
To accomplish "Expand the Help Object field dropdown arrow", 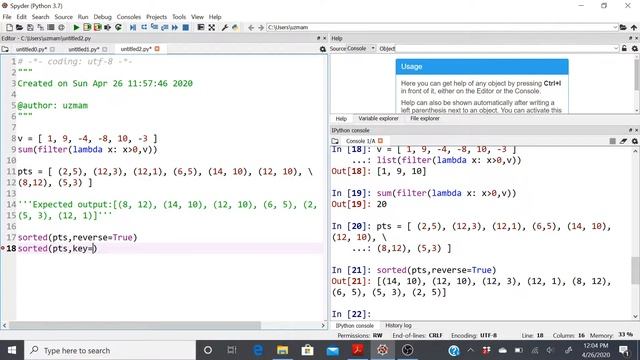I will 616,49.
